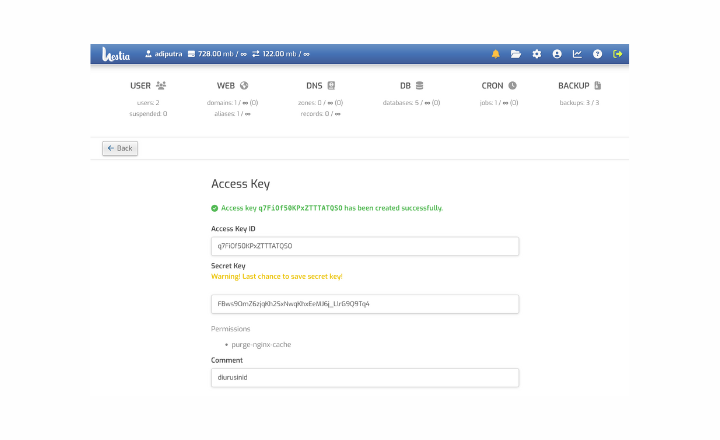Open the file manager folder icon

coord(516,54)
